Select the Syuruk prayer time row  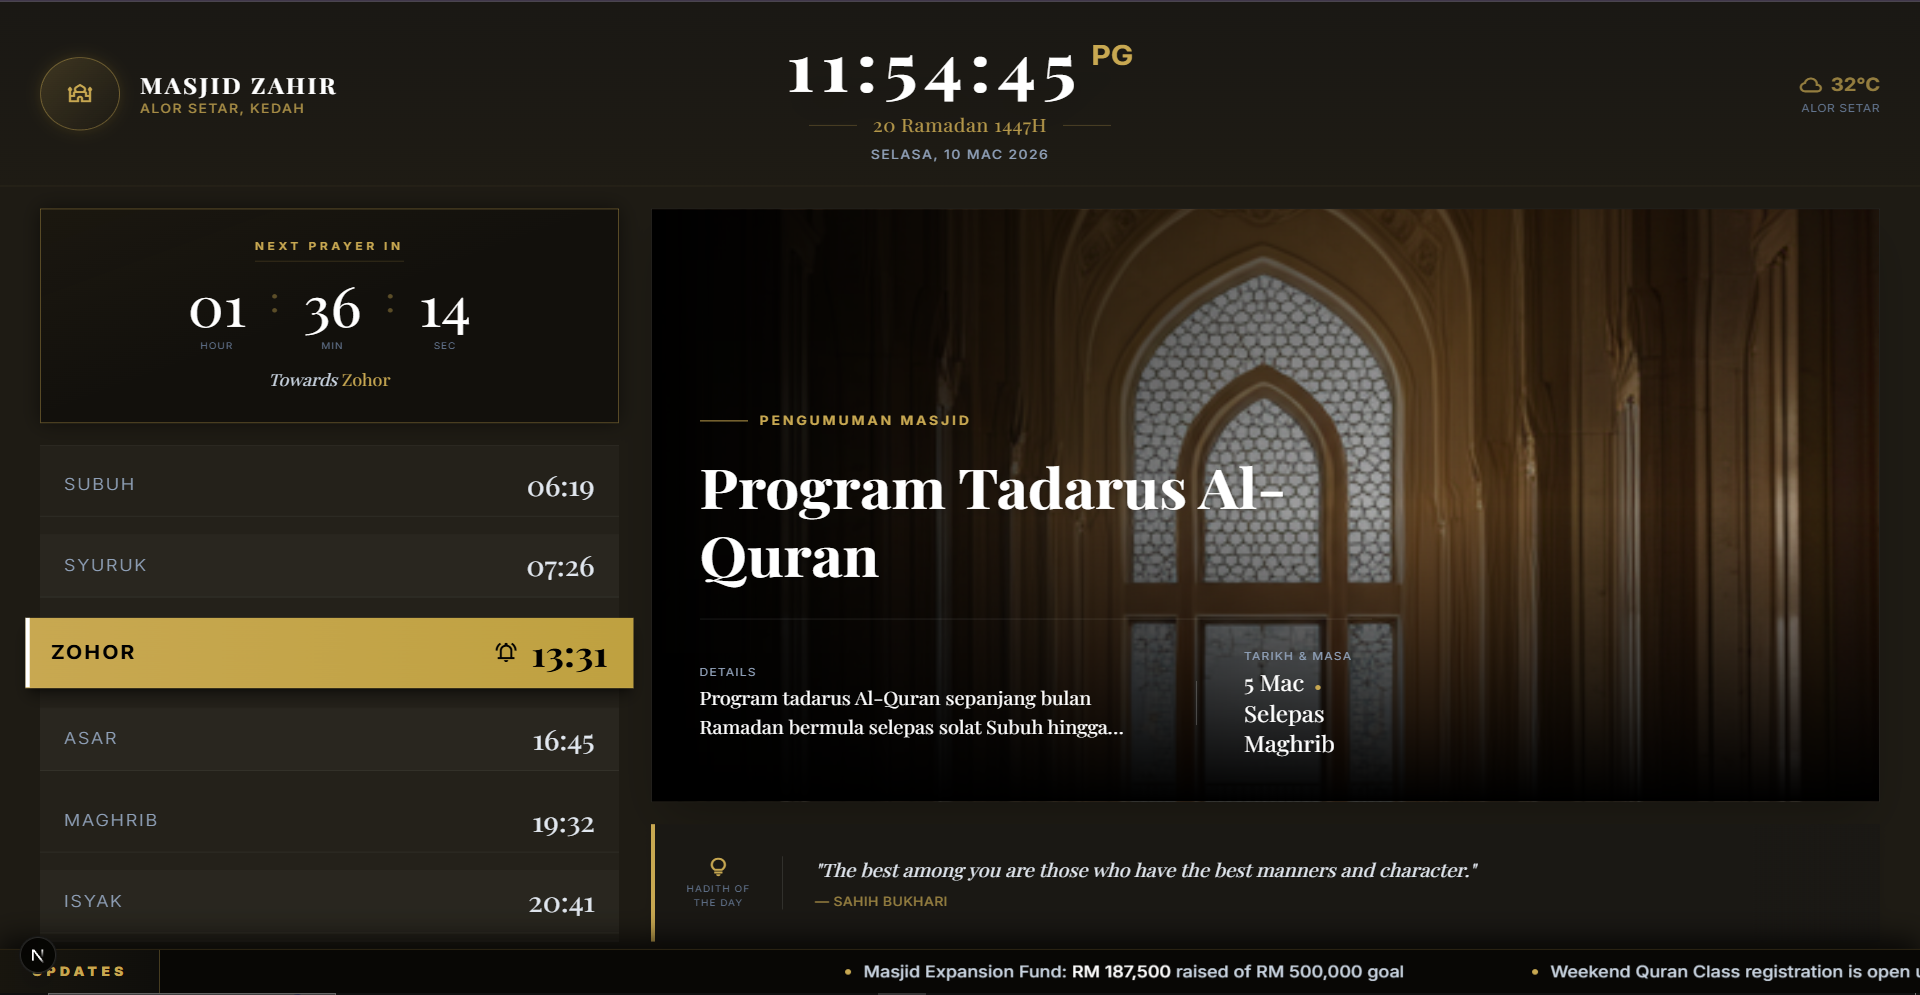click(x=329, y=566)
